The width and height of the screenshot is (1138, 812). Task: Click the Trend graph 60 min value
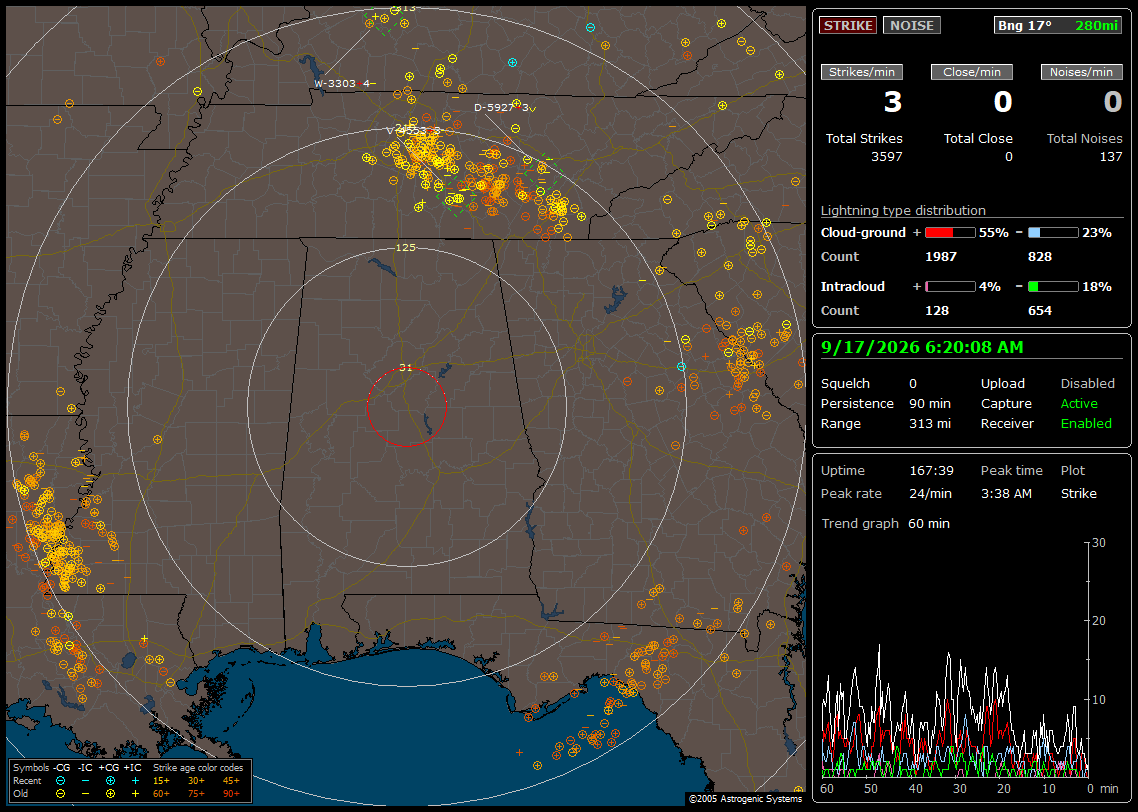(929, 523)
